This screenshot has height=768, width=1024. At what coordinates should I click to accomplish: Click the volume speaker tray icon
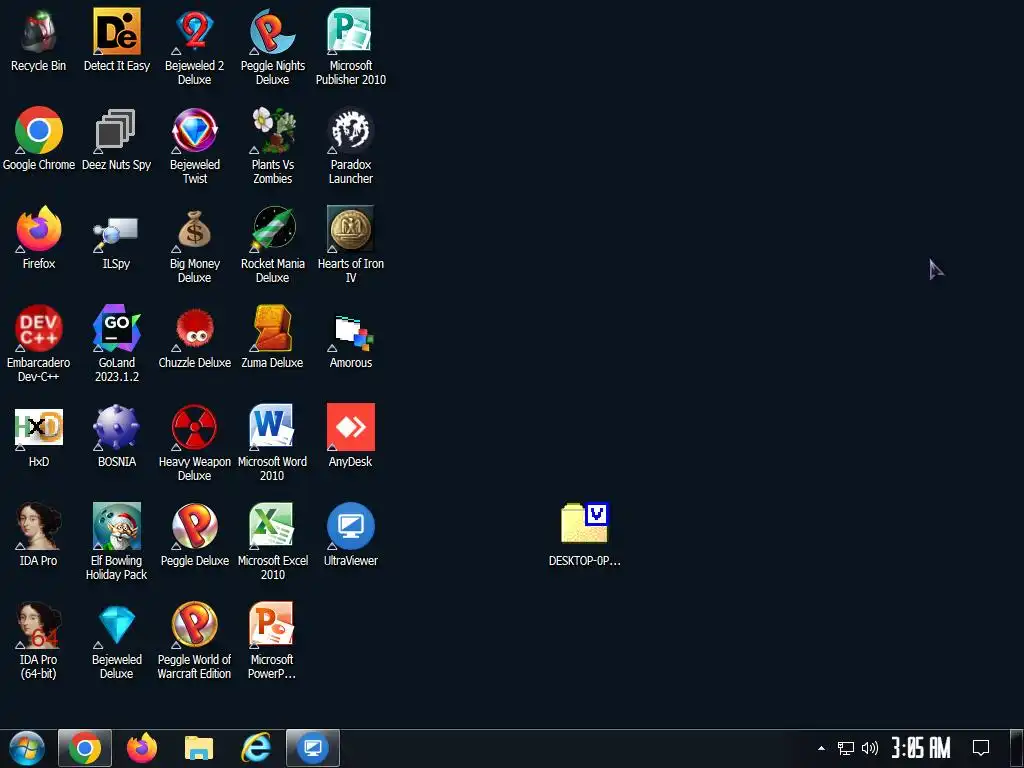pyautogui.click(x=870, y=748)
